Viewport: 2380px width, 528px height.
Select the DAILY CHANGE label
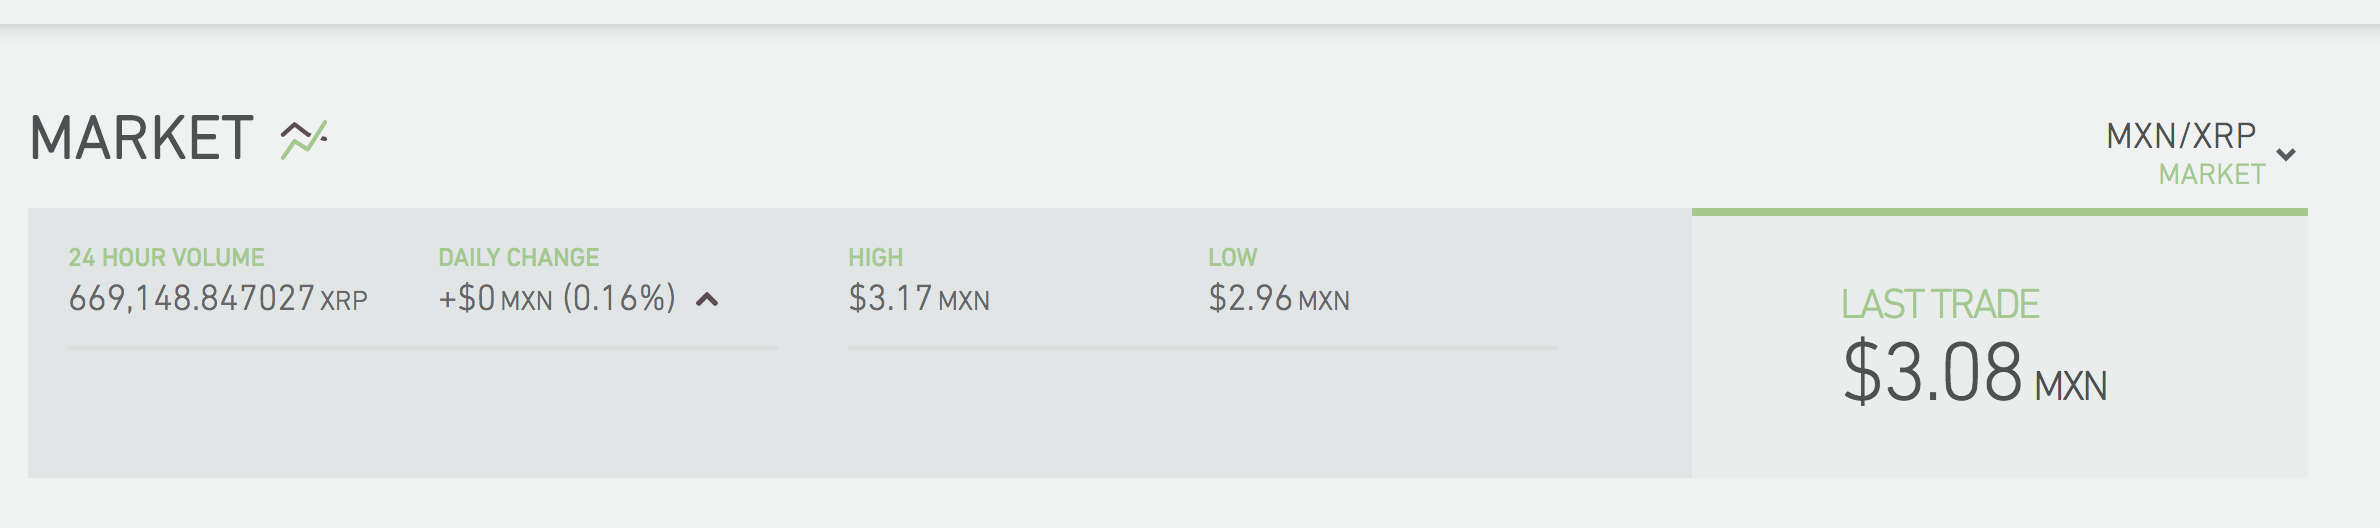[x=518, y=258]
